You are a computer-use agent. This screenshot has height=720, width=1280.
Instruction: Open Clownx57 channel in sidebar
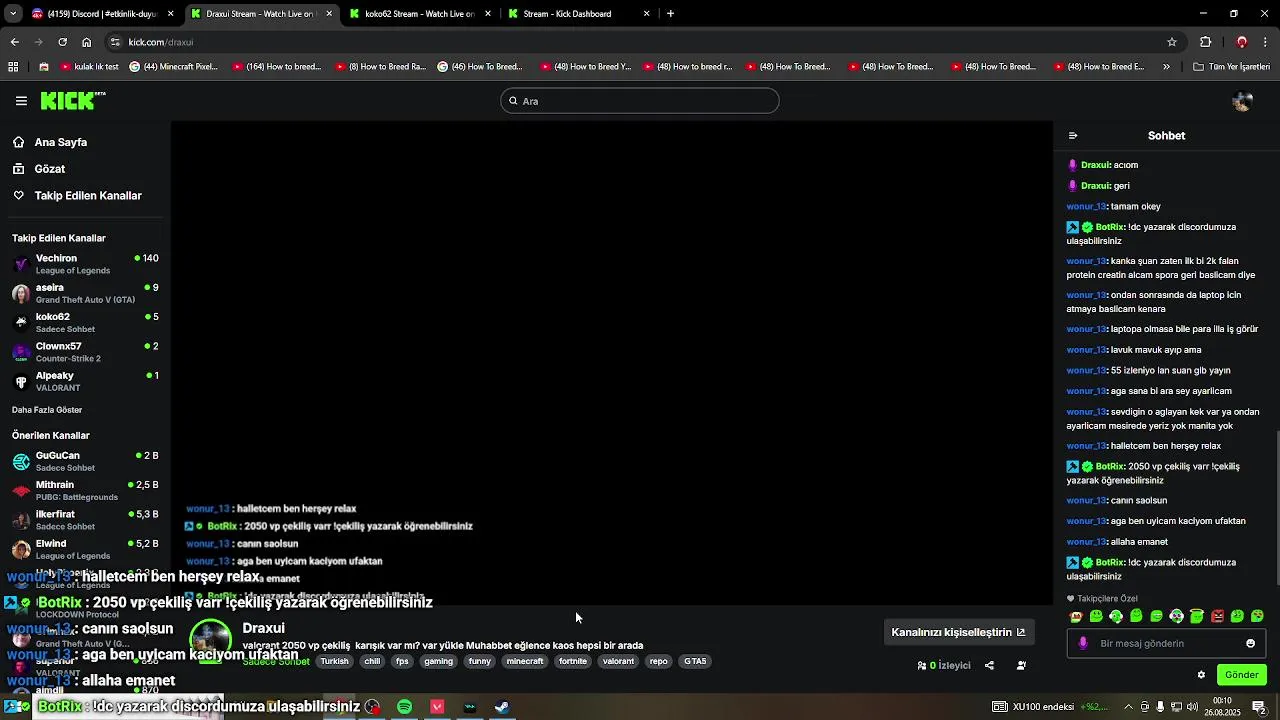tap(86, 352)
